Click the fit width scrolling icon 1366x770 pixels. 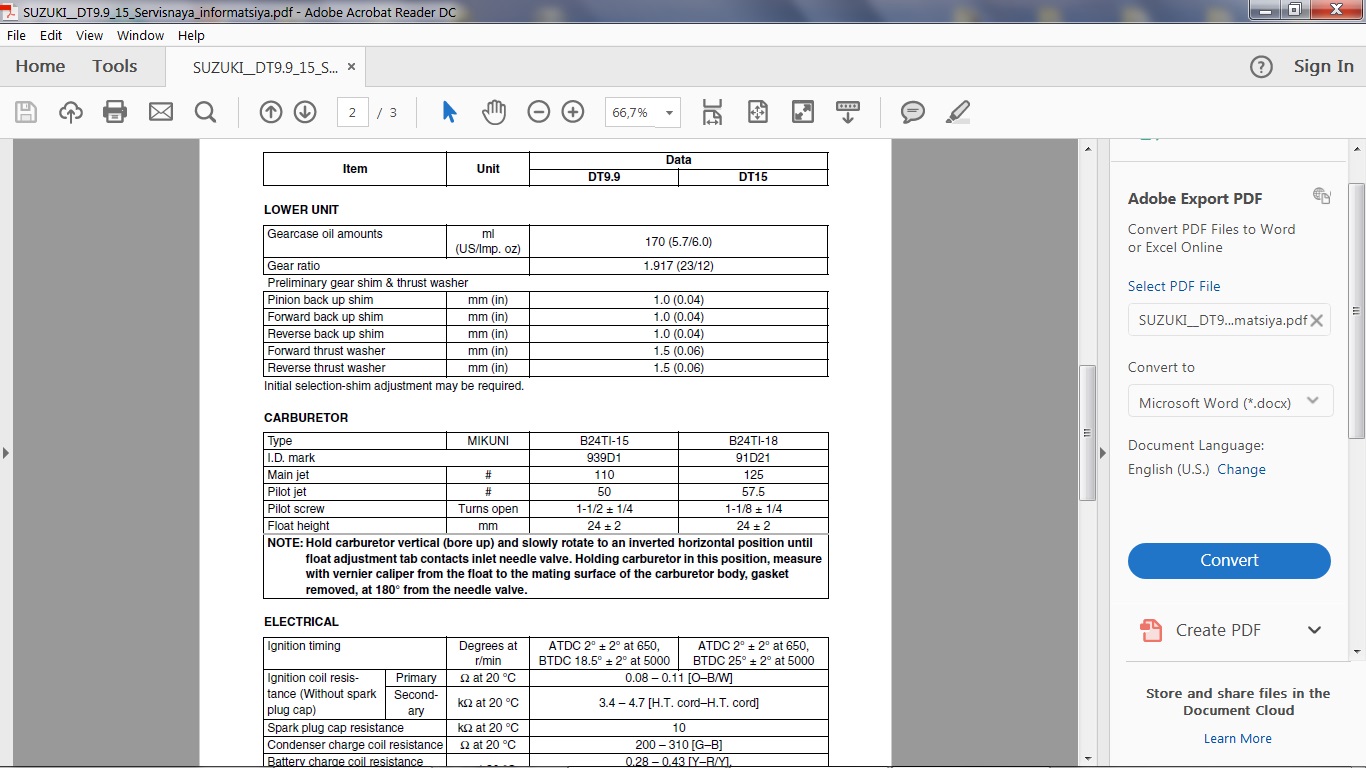(x=712, y=112)
